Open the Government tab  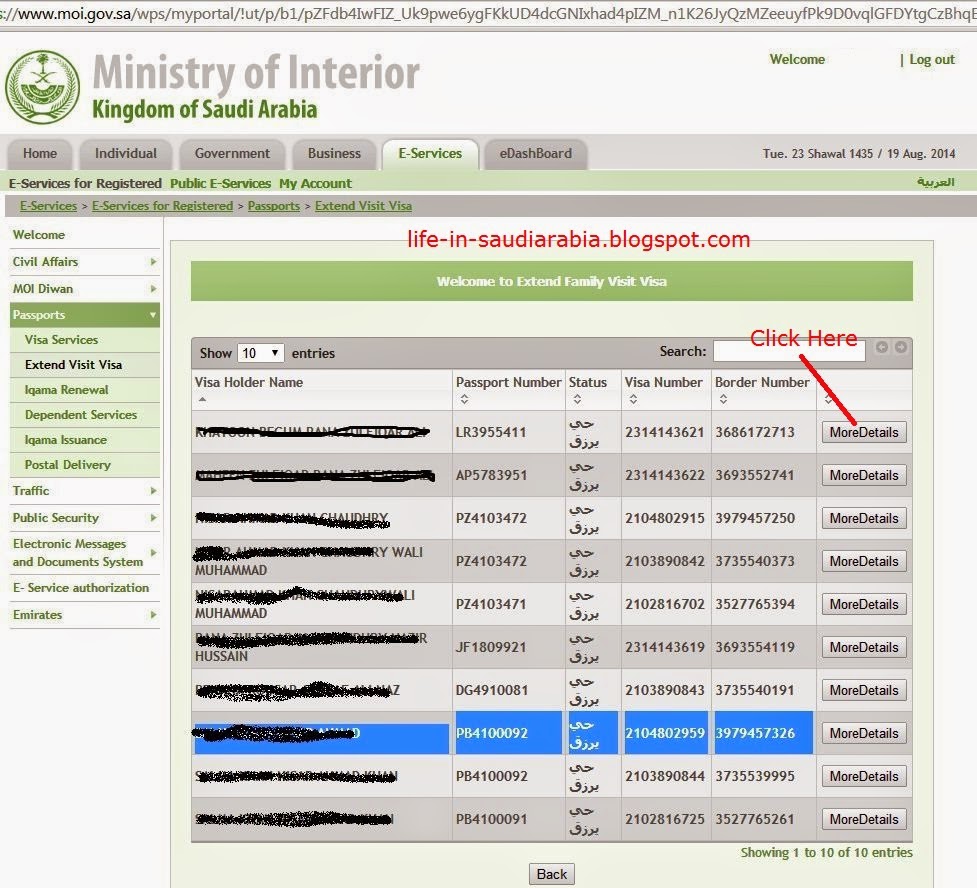point(232,153)
